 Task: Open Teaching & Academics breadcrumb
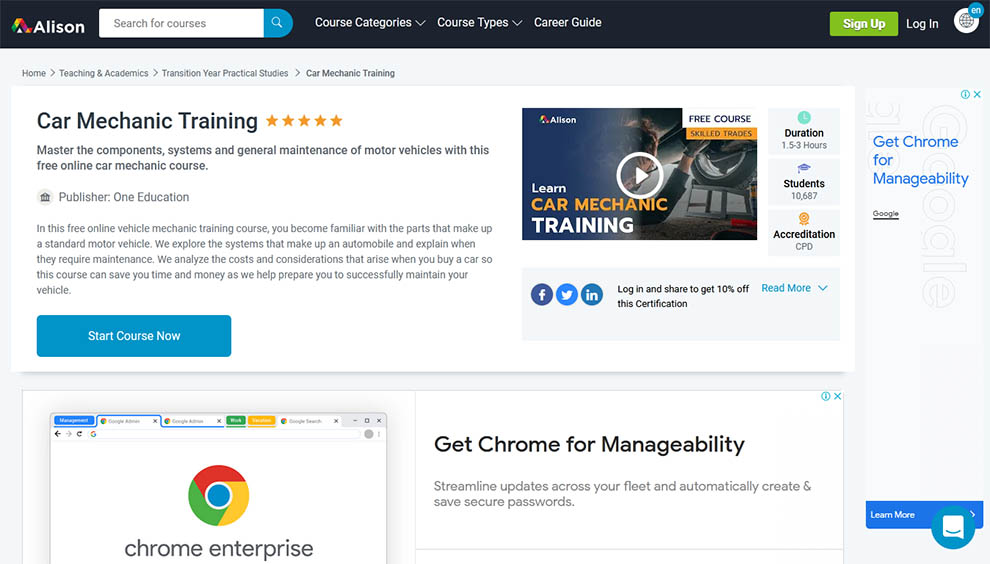tap(104, 73)
